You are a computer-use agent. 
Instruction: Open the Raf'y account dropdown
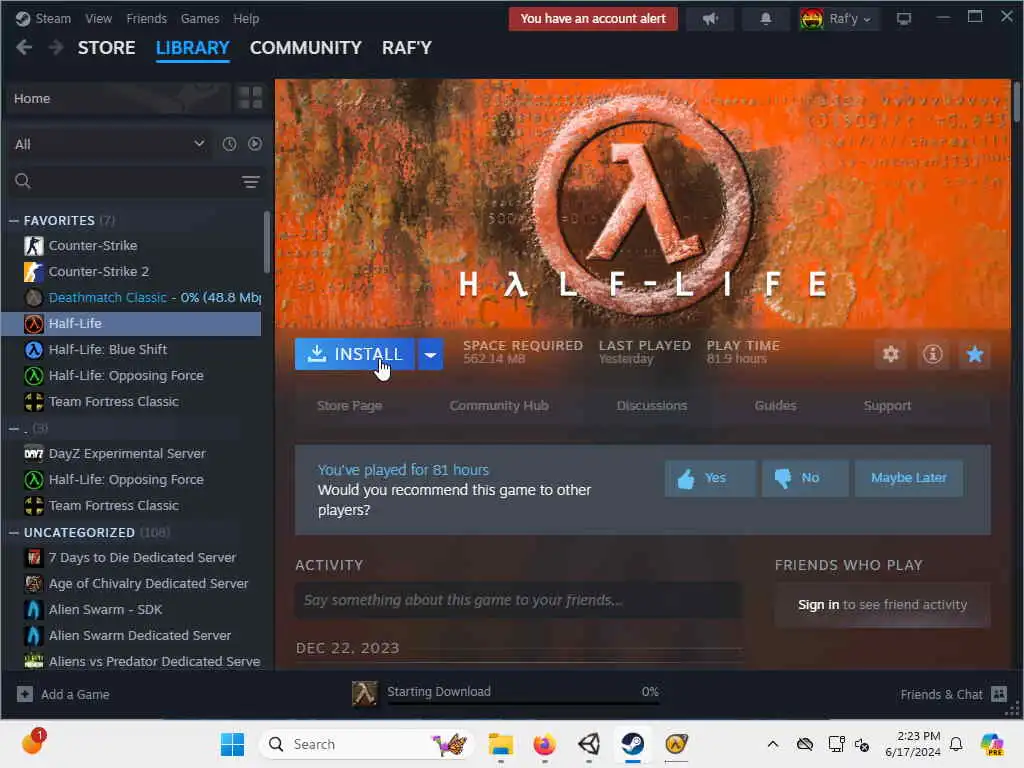839,19
